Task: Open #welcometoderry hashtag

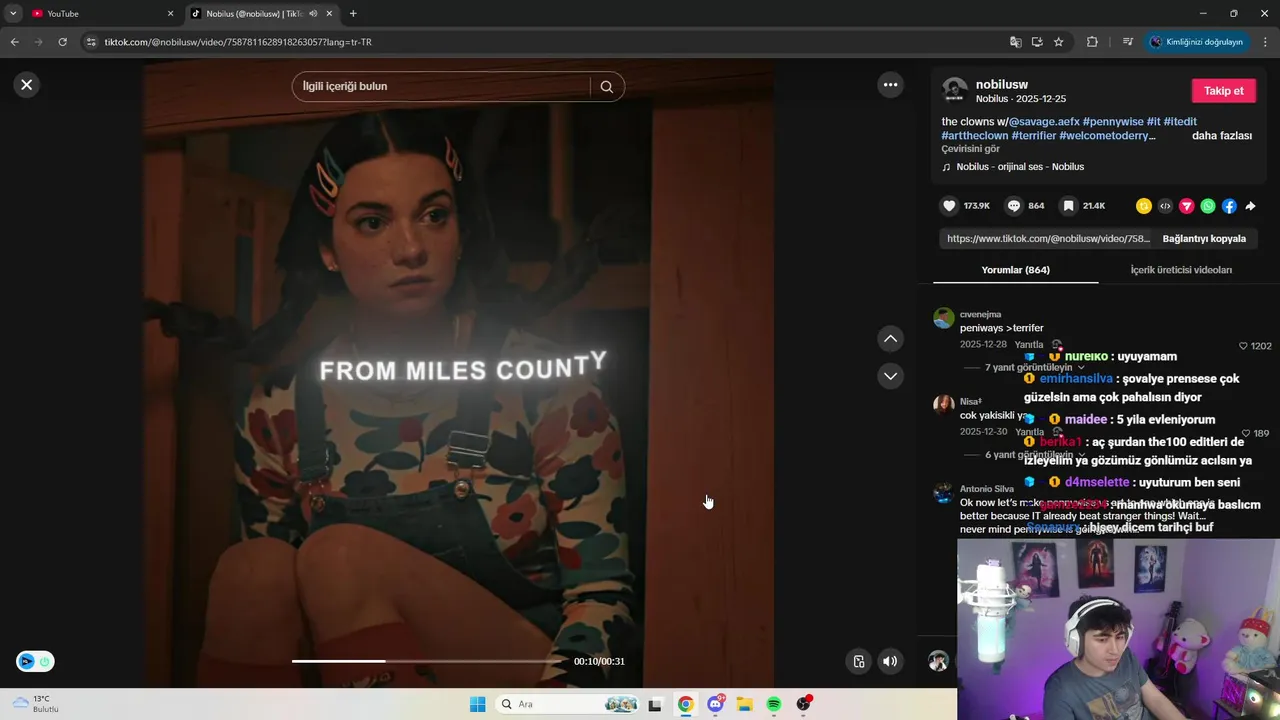Action: (x=1107, y=136)
